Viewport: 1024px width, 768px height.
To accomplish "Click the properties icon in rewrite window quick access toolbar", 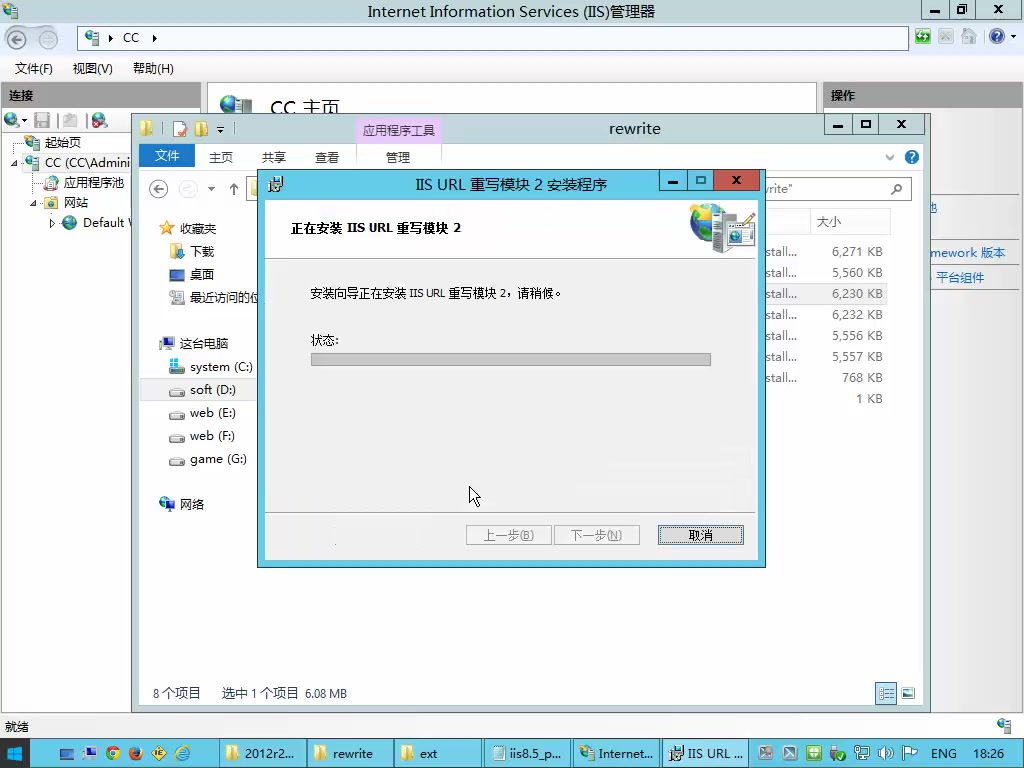I will [180, 129].
